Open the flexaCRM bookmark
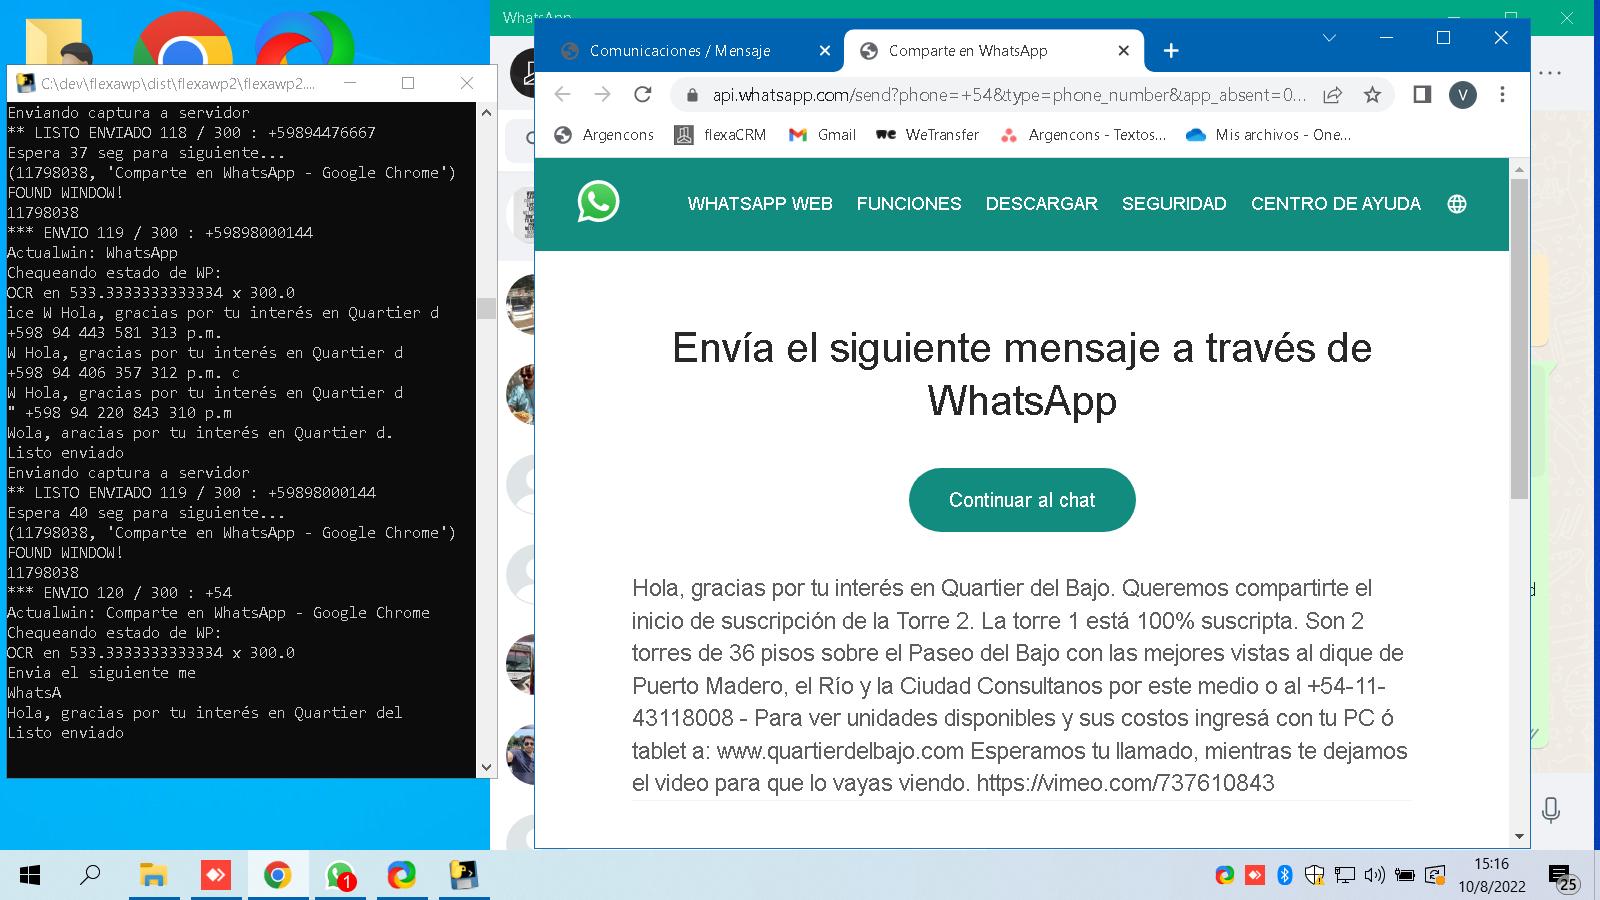 point(720,135)
